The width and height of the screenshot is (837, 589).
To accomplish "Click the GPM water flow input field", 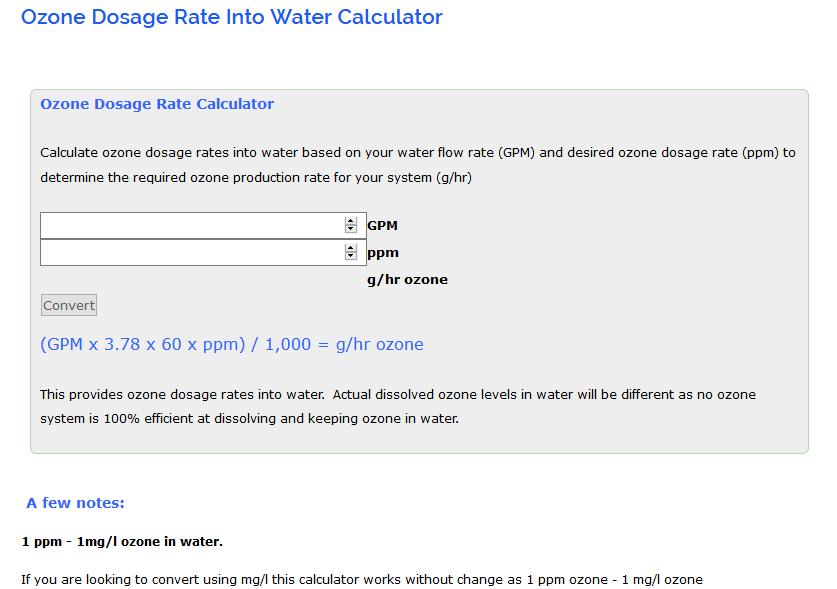I will coord(190,226).
